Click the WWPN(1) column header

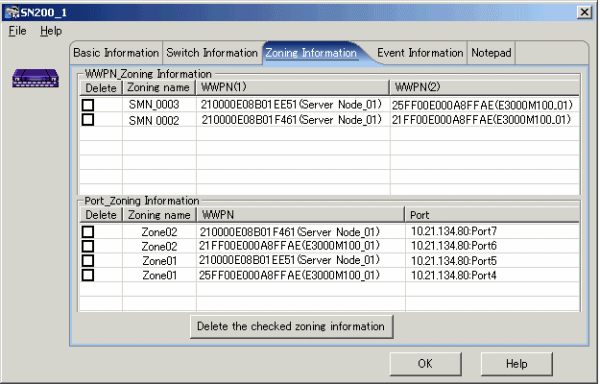(293, 87)
